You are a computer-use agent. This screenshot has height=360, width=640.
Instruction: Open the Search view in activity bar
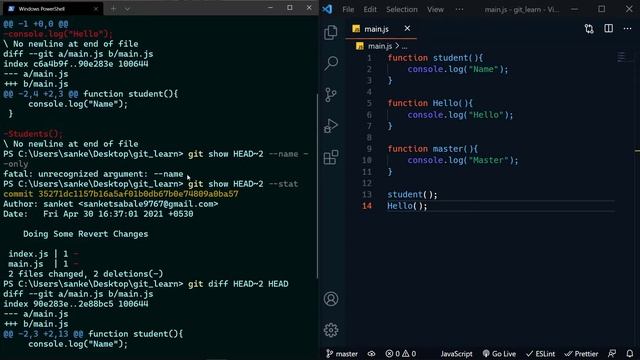pos(331,63)
